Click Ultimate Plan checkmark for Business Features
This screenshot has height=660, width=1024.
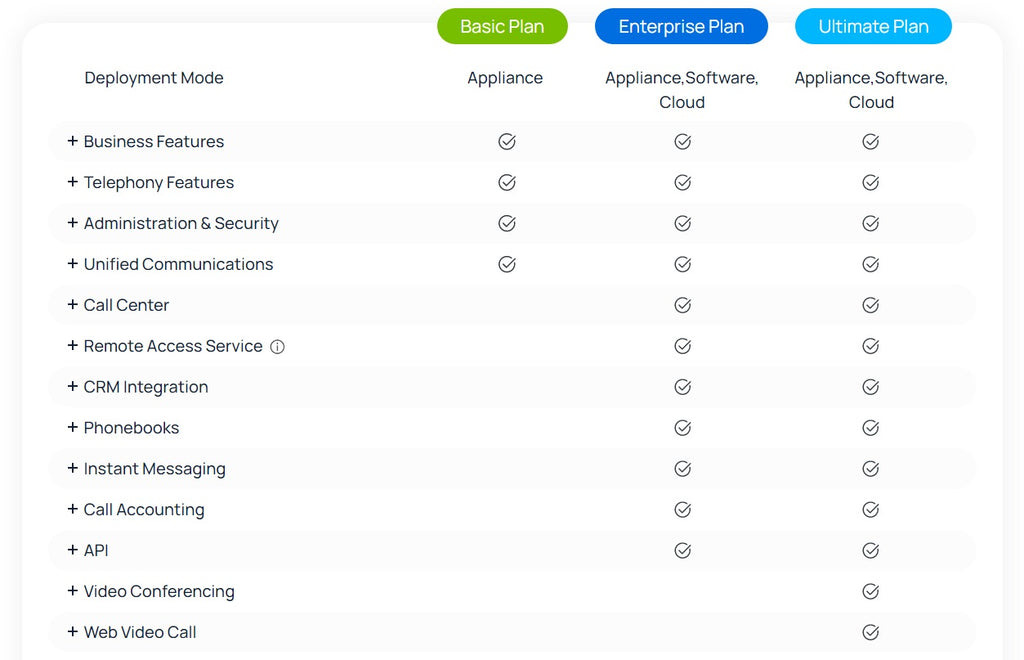point(871,142)
